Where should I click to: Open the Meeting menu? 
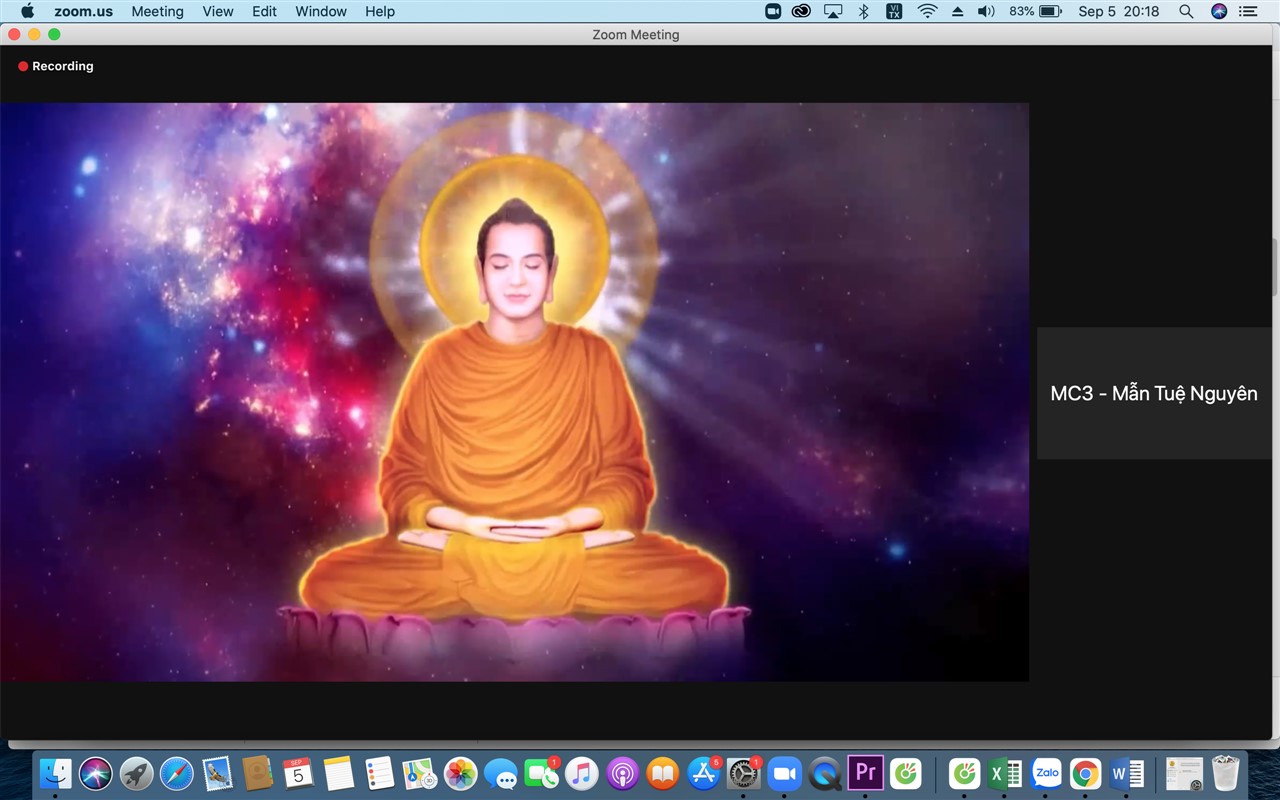[158, 11]
